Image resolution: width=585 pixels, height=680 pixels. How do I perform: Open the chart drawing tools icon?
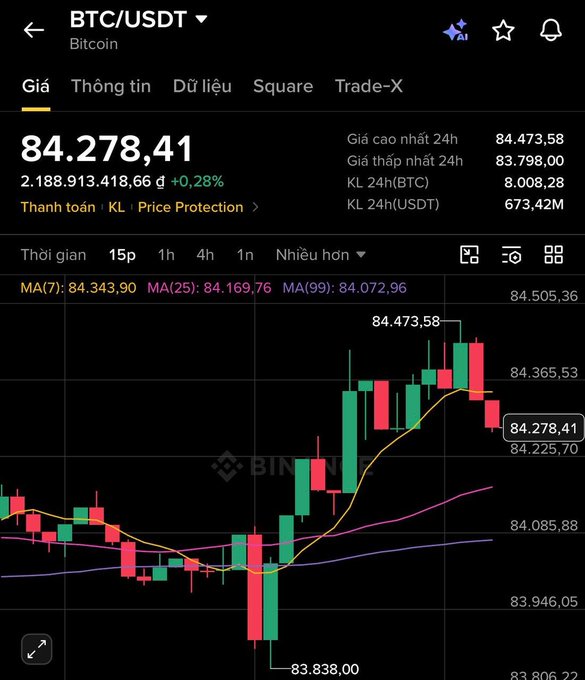(469, 255)
